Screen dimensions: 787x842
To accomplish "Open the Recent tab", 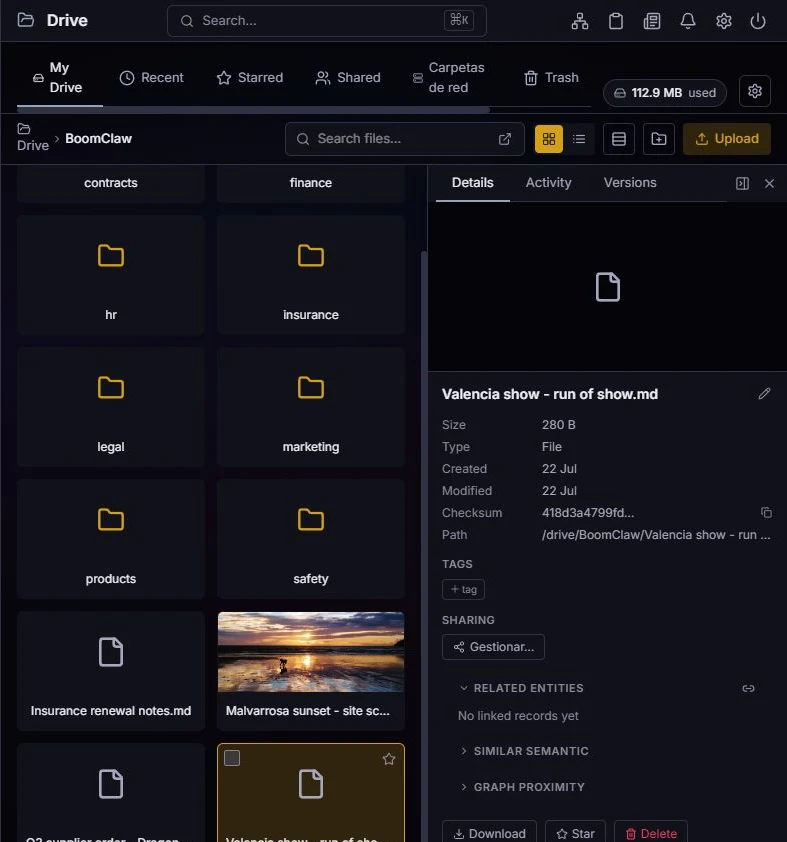I will coord(151,78).
